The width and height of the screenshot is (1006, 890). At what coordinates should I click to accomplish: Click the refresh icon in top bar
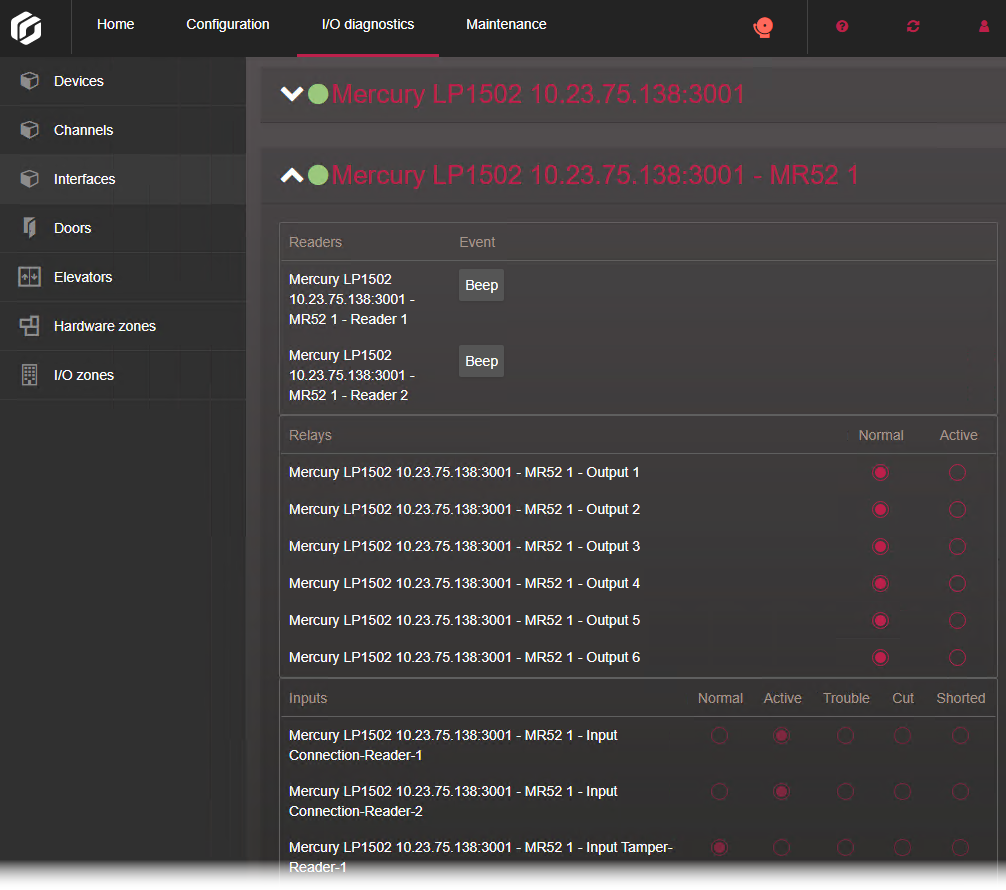913,27
